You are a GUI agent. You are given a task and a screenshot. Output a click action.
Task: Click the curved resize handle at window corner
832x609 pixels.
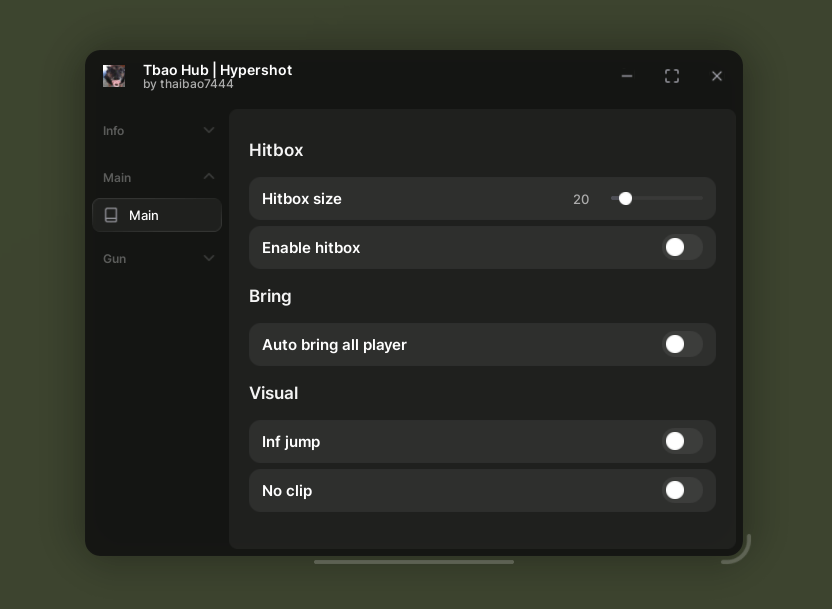[740, 553]
